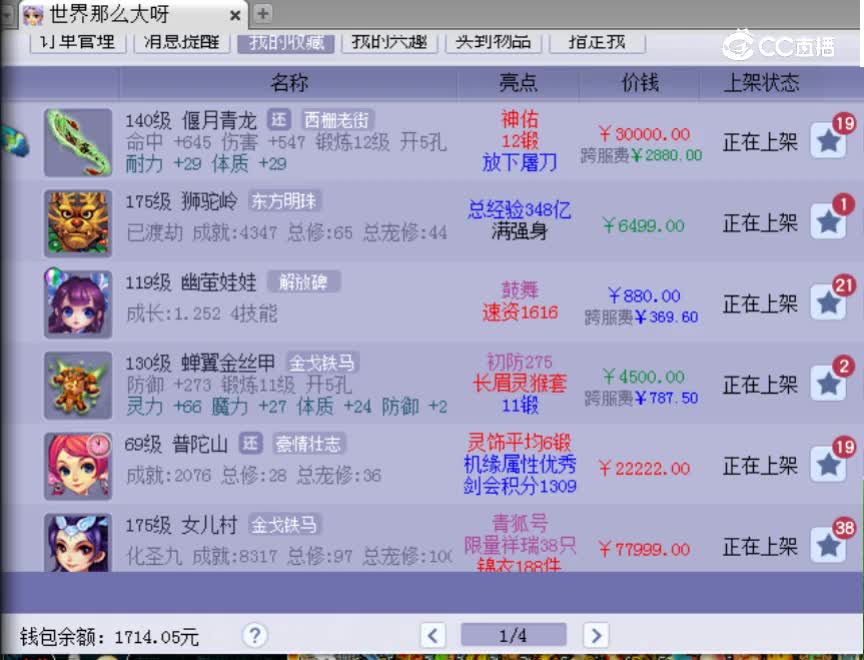Click the 金戈铁马 tag on 蝉翼金丝甲
The width and height of the screenshot is (864, 660).
click(x=322, y=363)
